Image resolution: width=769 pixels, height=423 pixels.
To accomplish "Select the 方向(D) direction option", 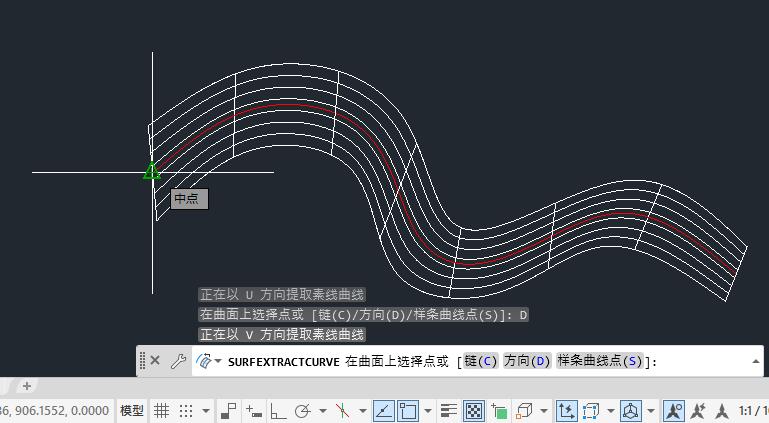I will point(527,361).
